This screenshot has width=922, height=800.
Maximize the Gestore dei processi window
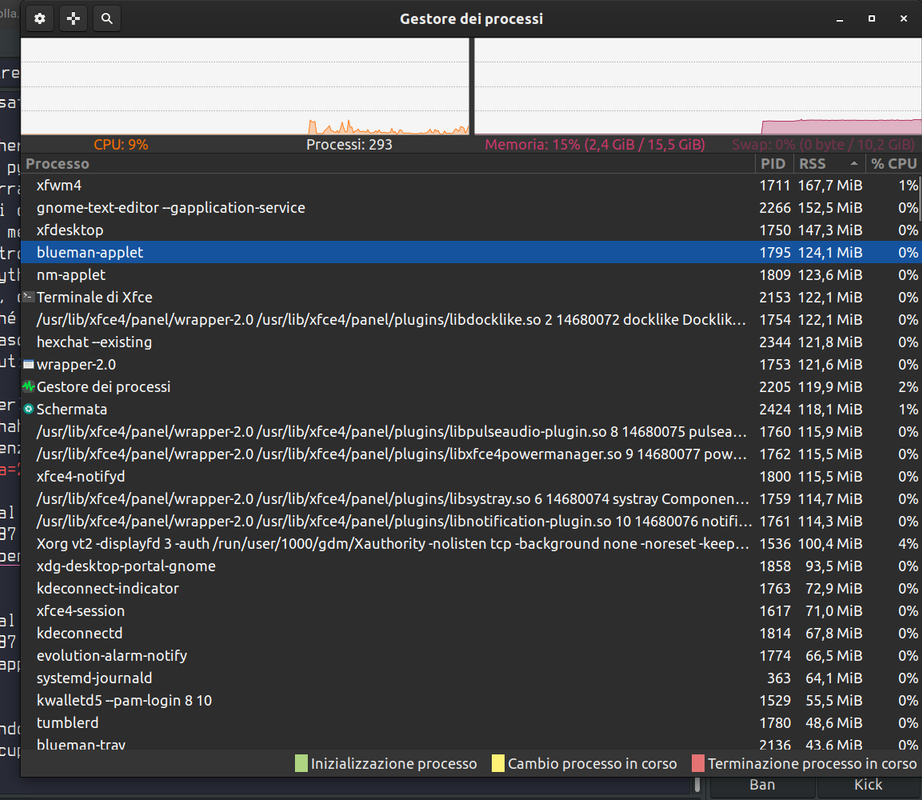click(871, 19)
